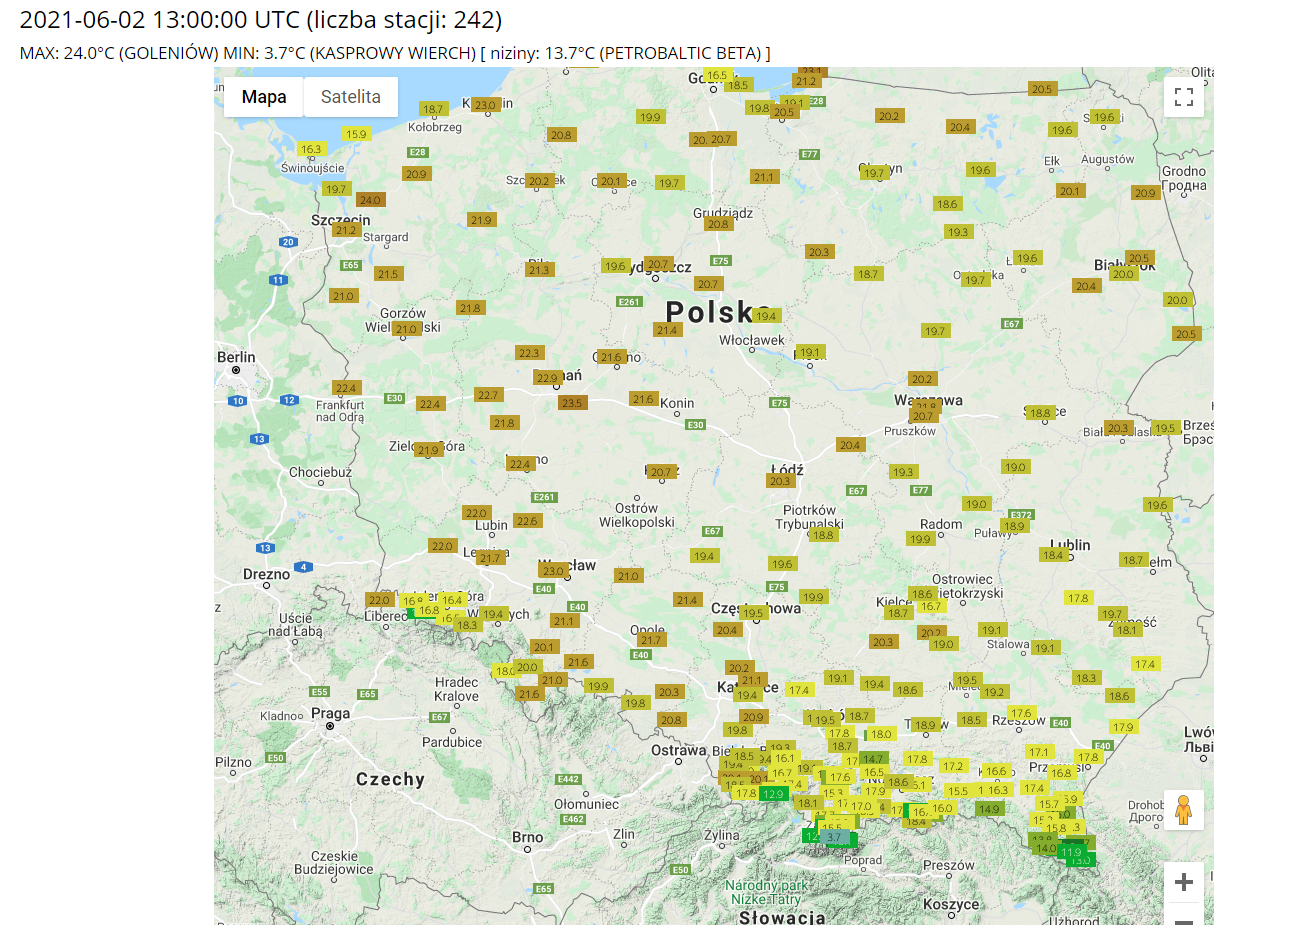This screenshot has width=1308, height=925.
Task: Click the E261 road shield near Bydgoszcz
Action: coord(629,302)
